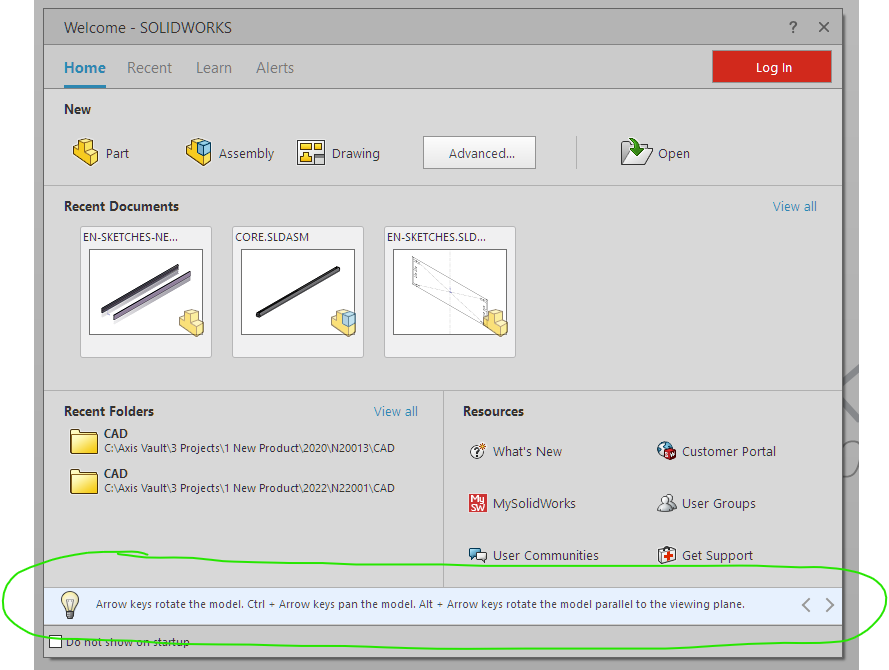The height and width of the screenshot is (670, 889).
Task: Switch to the Home tab
Action: [x=84, y=68]
